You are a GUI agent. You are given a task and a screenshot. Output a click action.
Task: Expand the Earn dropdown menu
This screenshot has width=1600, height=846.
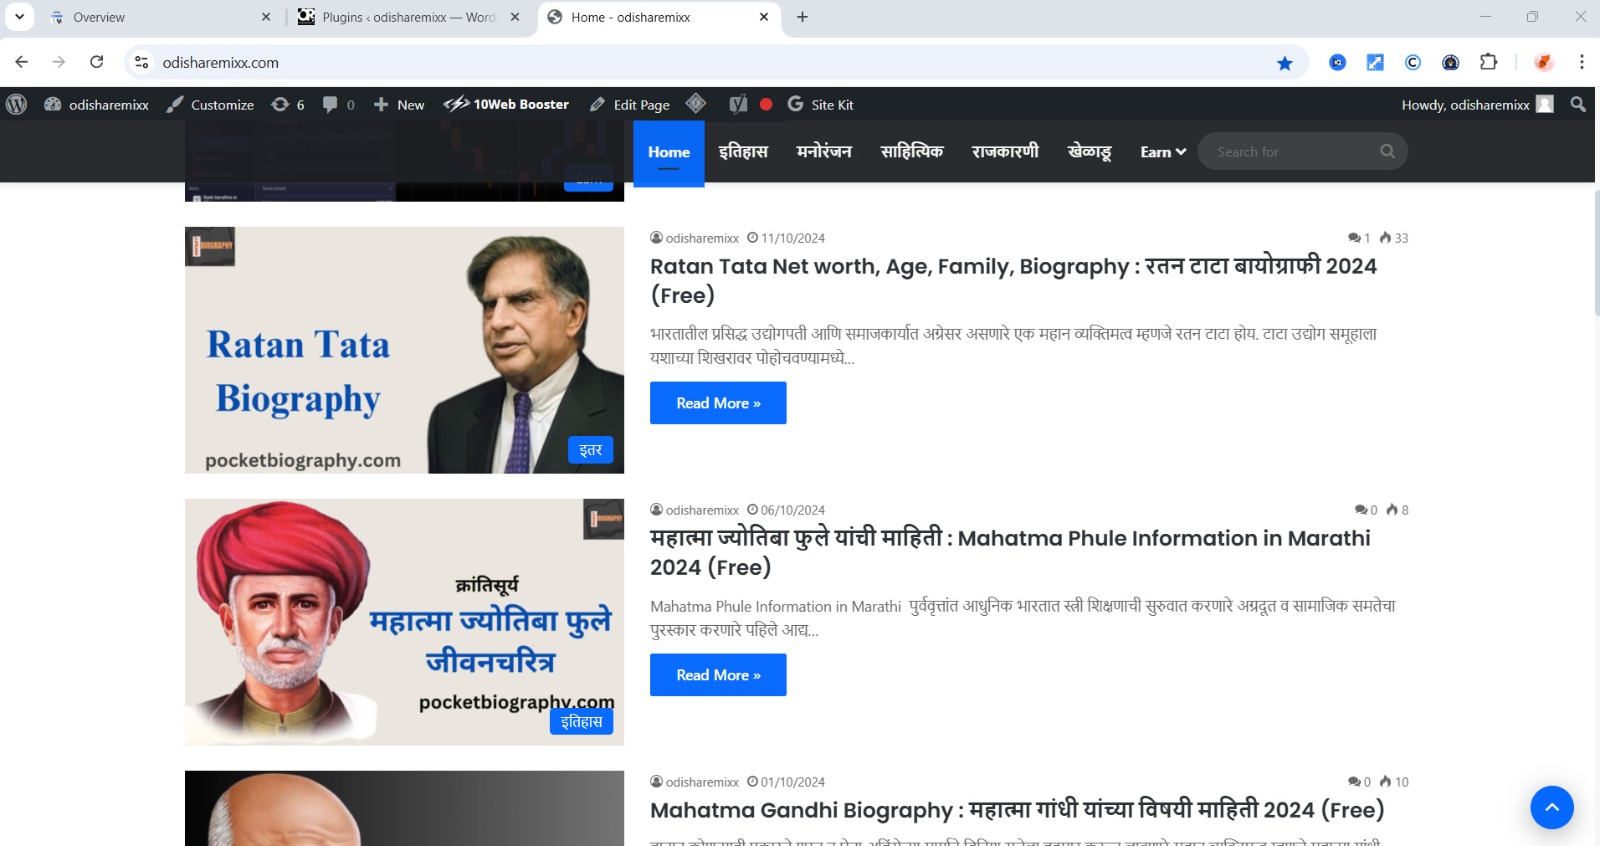1163,152
